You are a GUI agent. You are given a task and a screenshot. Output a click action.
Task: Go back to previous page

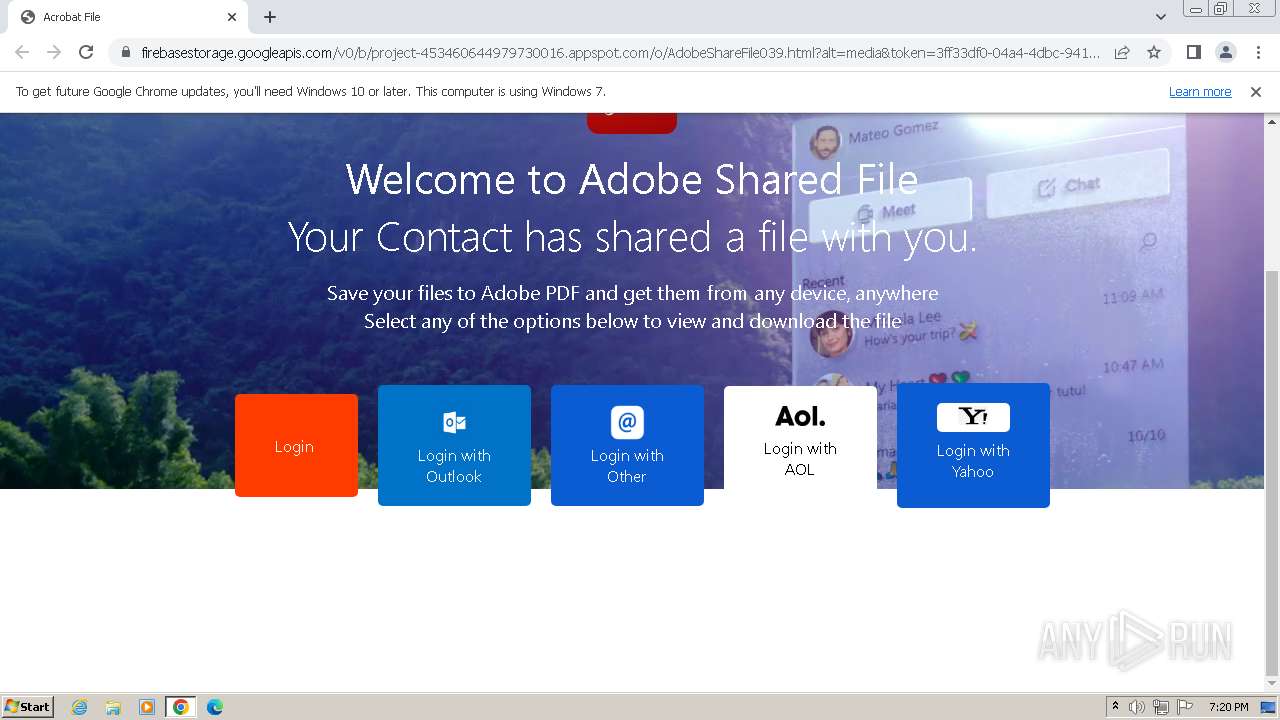pos(22,52)
